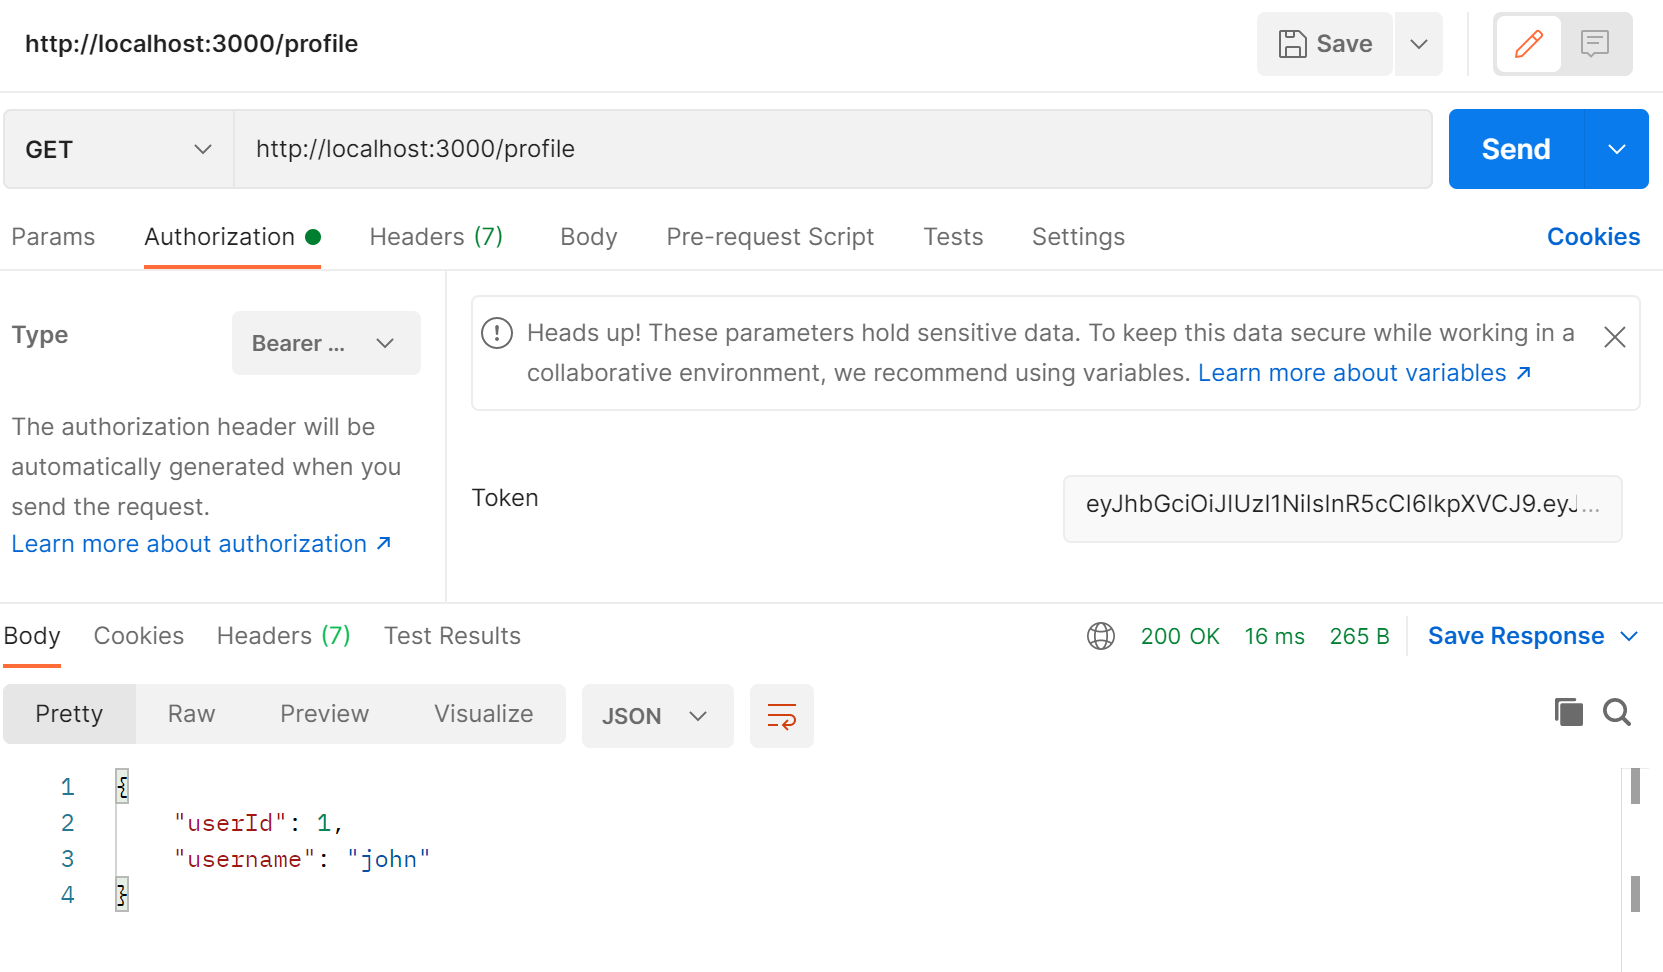
Task: Click the Type label text
Action: point(40,335)
